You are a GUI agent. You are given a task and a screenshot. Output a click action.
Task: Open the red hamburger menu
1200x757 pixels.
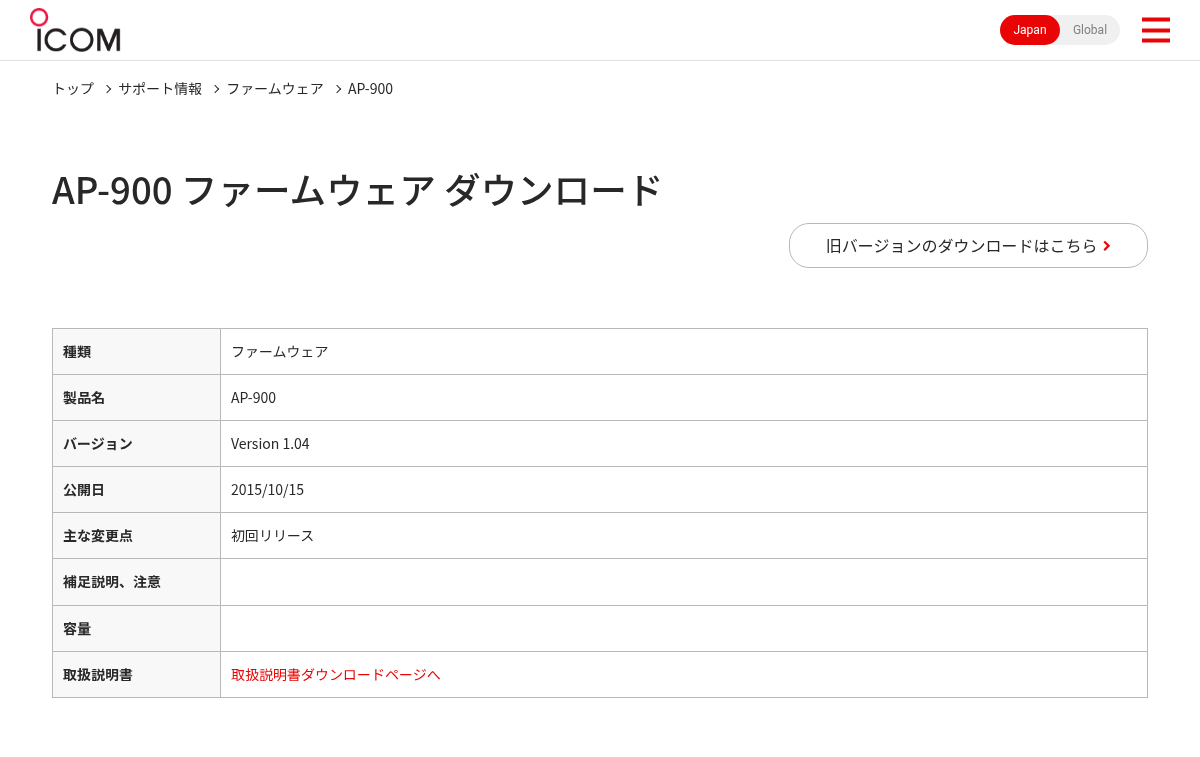click(1155, 30)
